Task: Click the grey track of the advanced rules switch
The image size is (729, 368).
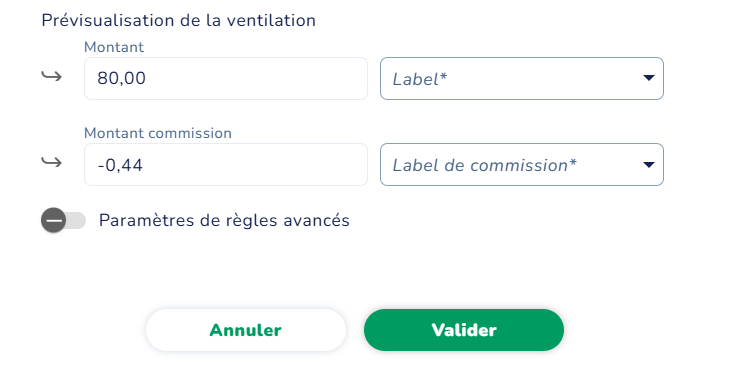Action: 77,220
